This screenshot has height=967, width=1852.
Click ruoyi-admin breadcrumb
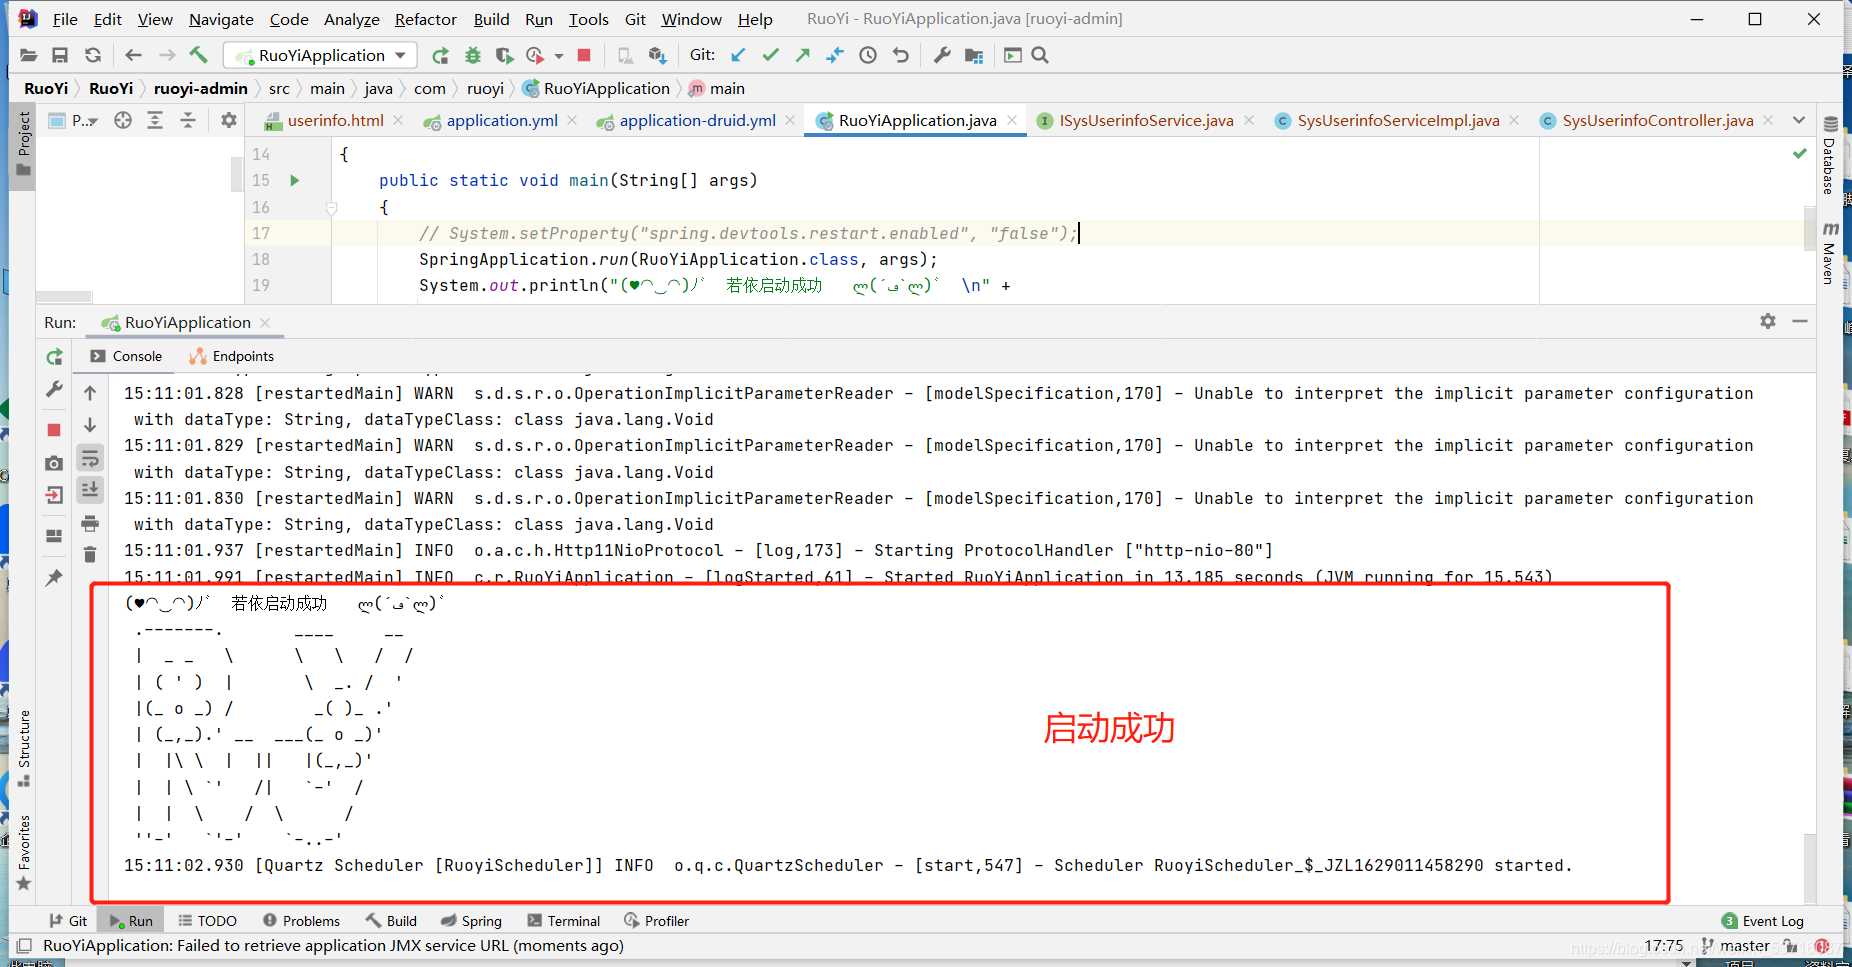pyautogui.click(x=200, y=88)
